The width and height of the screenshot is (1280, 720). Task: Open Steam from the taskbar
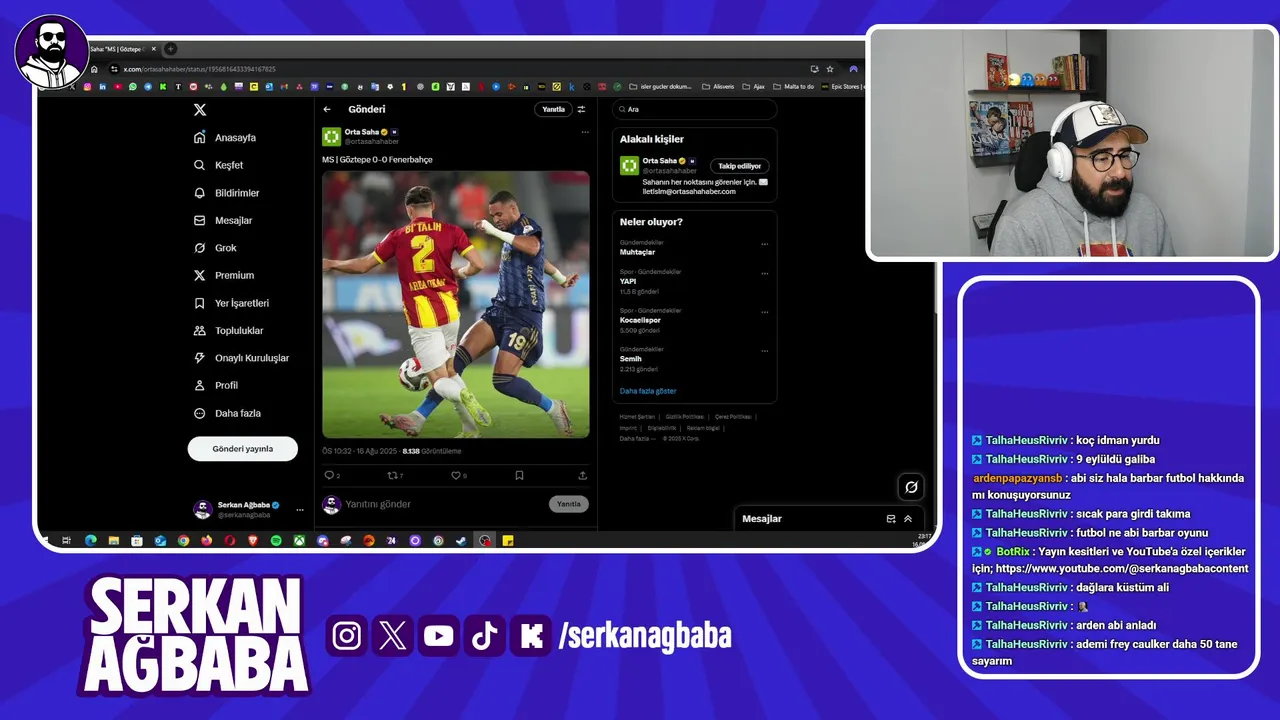pyautogui.click(x=461, y=540)
